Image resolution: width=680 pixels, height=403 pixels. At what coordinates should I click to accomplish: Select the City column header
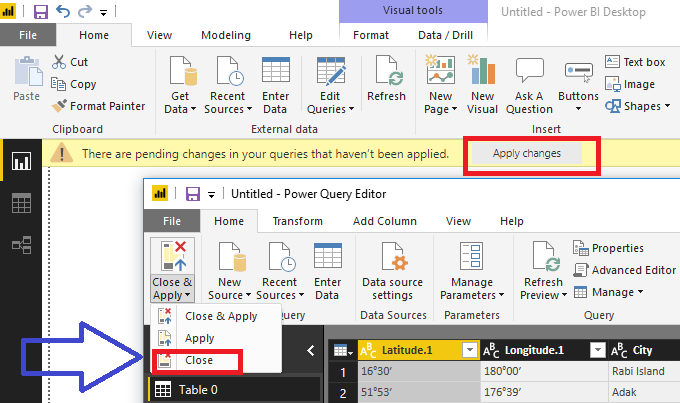pyautogui.click(x=644, y=350)
